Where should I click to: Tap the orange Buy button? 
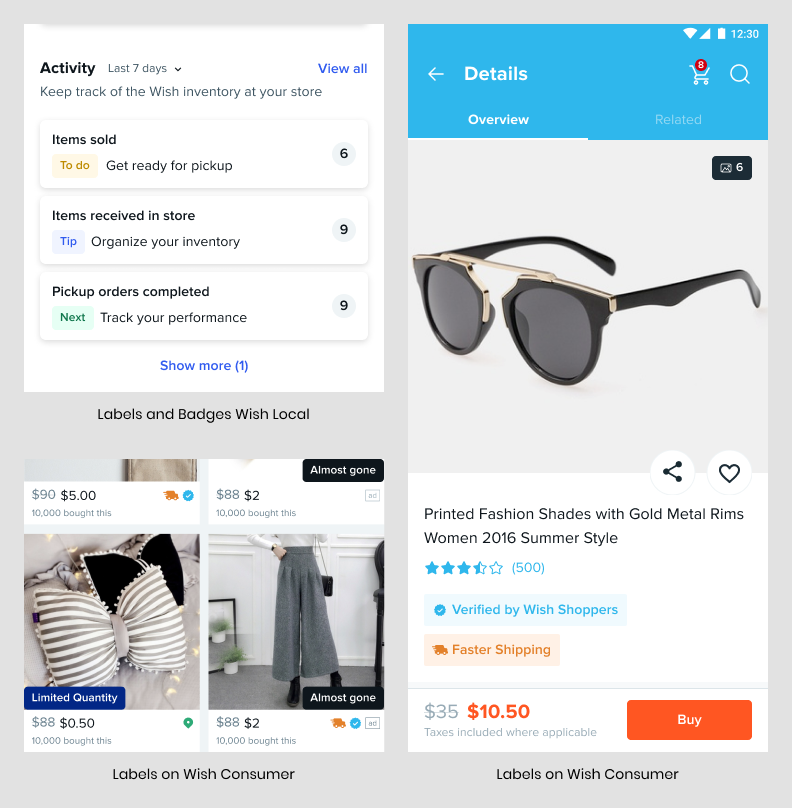tap(689, 719)
